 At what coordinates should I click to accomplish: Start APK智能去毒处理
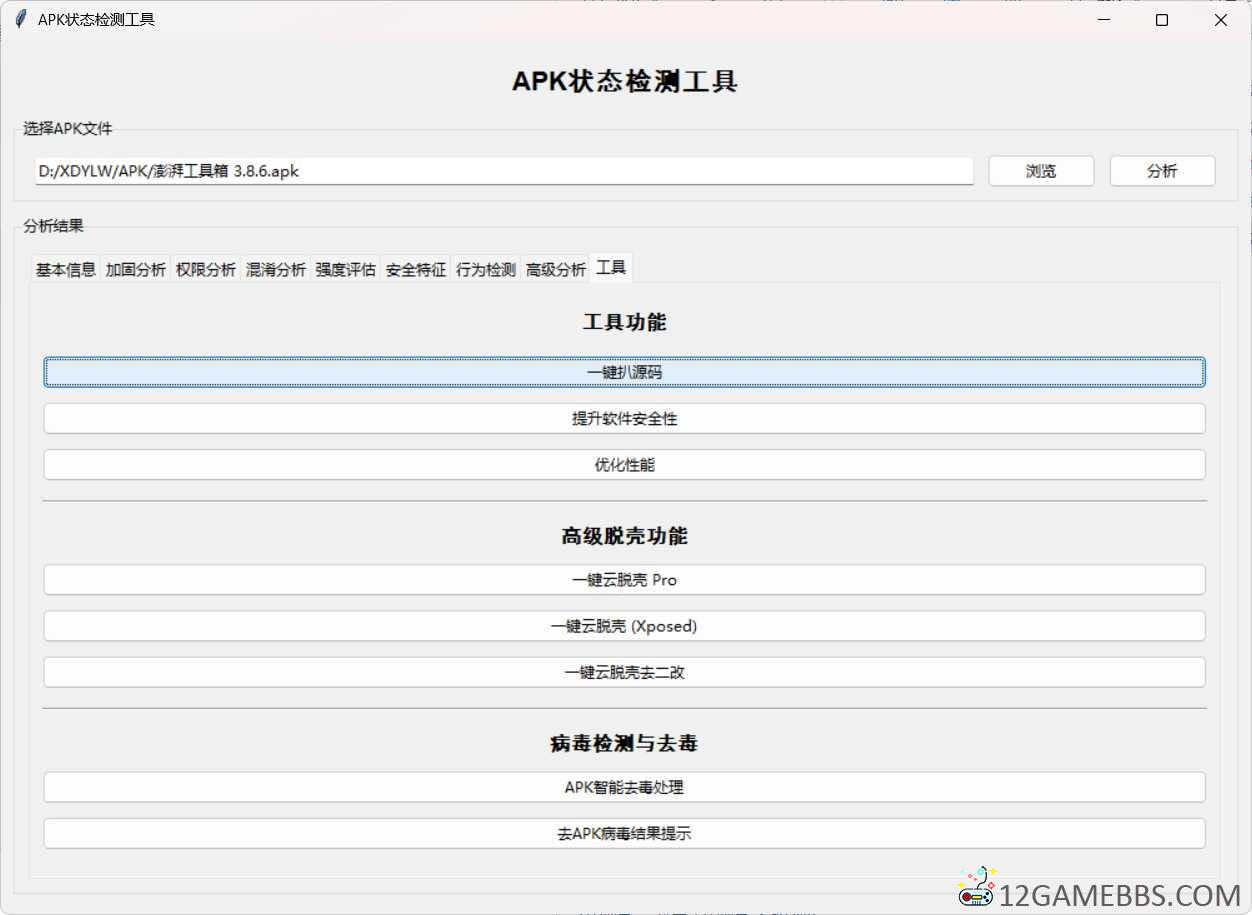click(x=624, y=787)
